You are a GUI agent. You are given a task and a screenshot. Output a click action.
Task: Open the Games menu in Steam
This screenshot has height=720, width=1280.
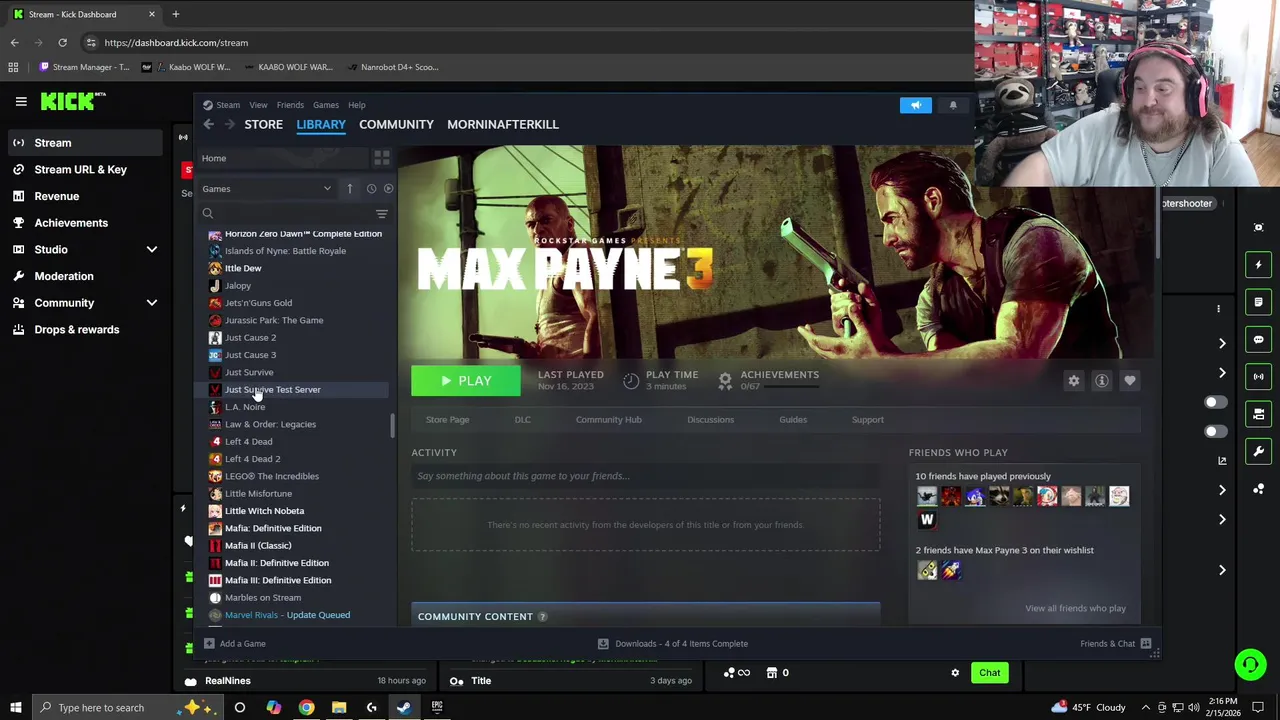pos(326,105)
